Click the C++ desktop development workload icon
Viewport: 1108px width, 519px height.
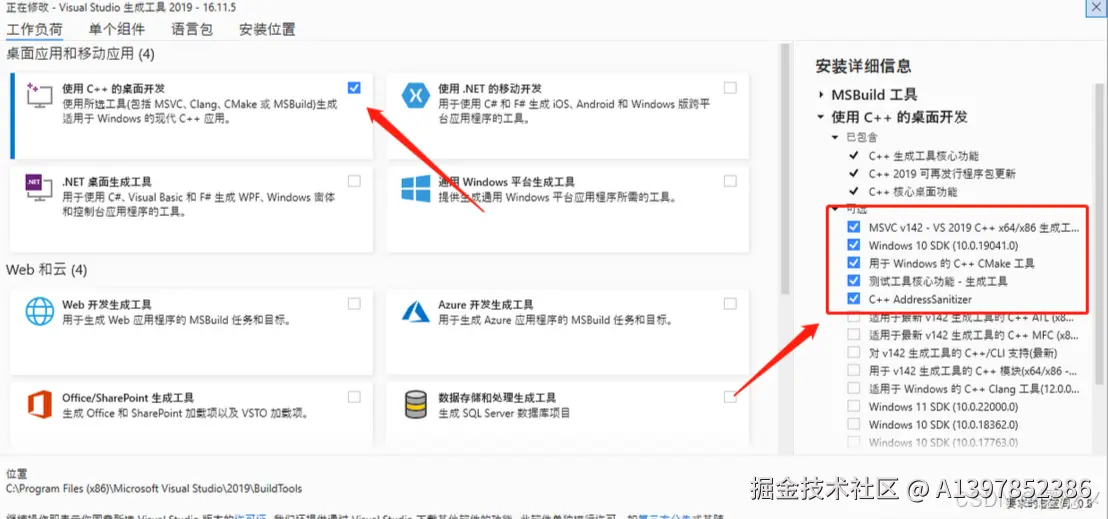click(40, 94)
